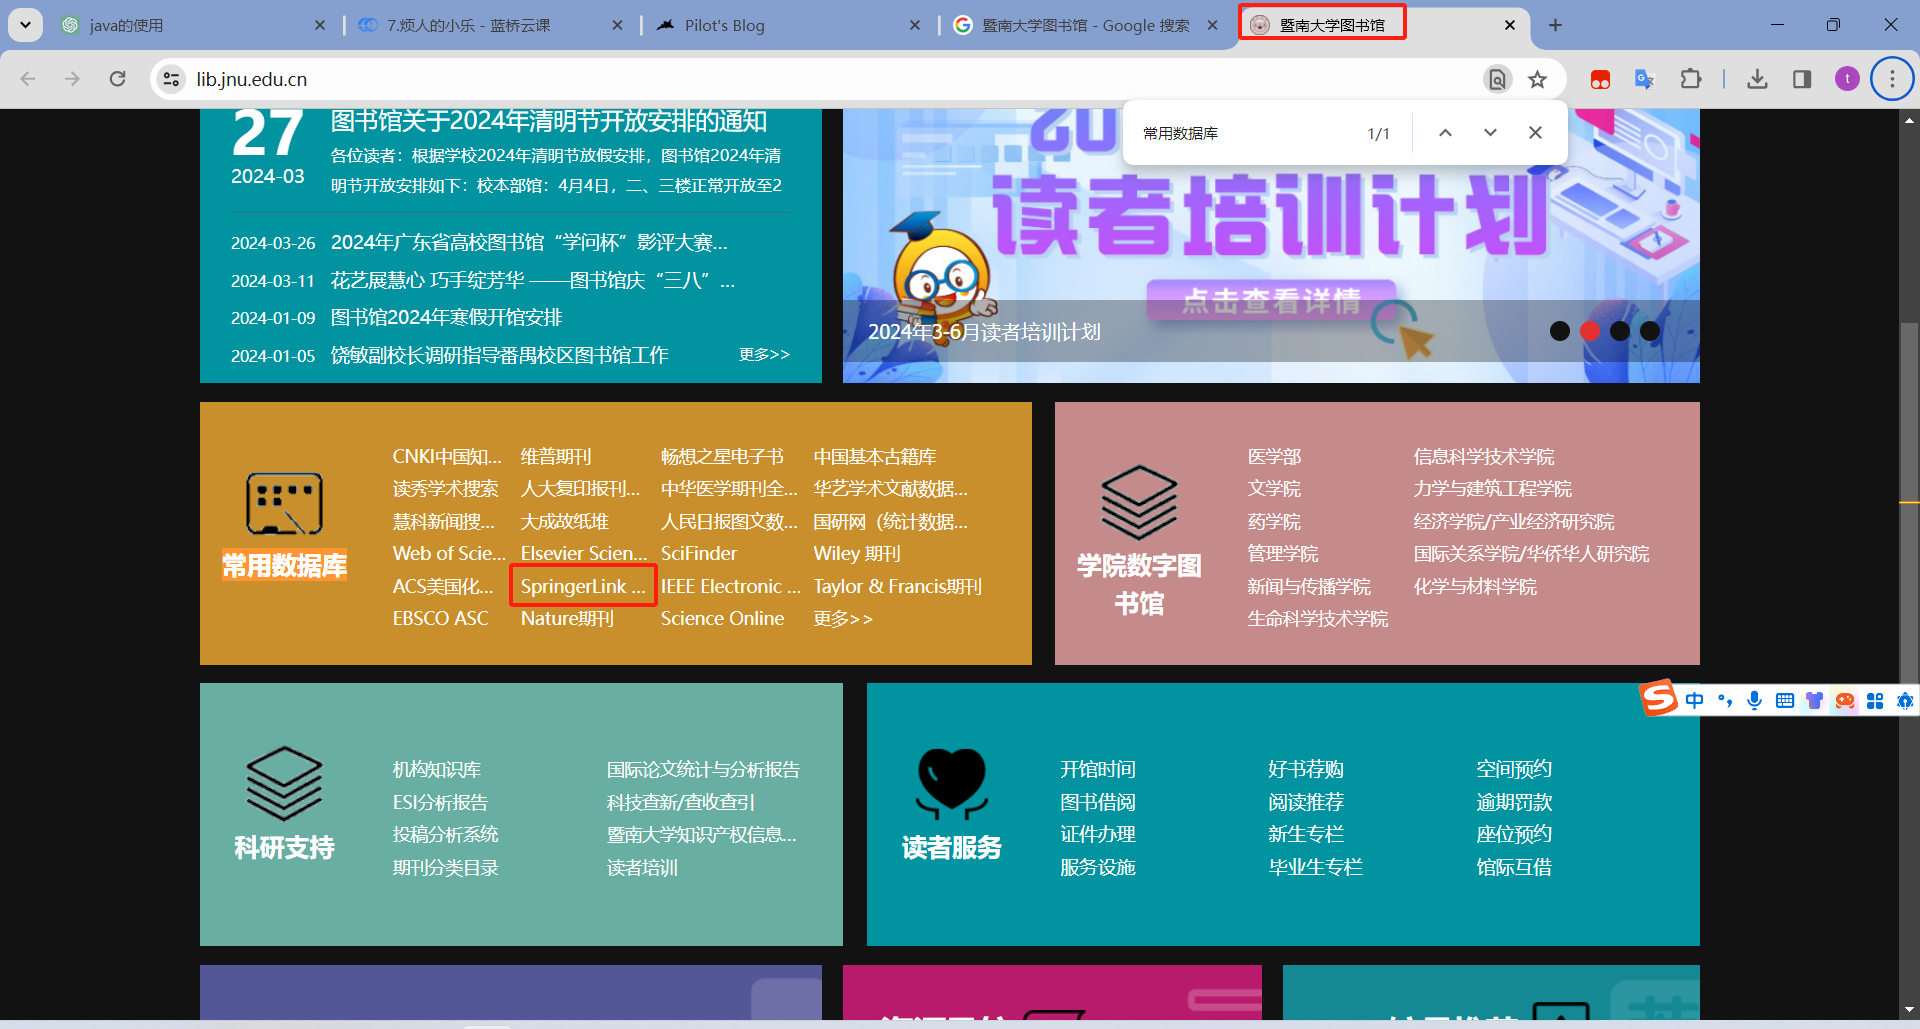Open the tab search dropdown arrow
Viewport: 1920px width, 1029px height.
(x=25, y=25)
